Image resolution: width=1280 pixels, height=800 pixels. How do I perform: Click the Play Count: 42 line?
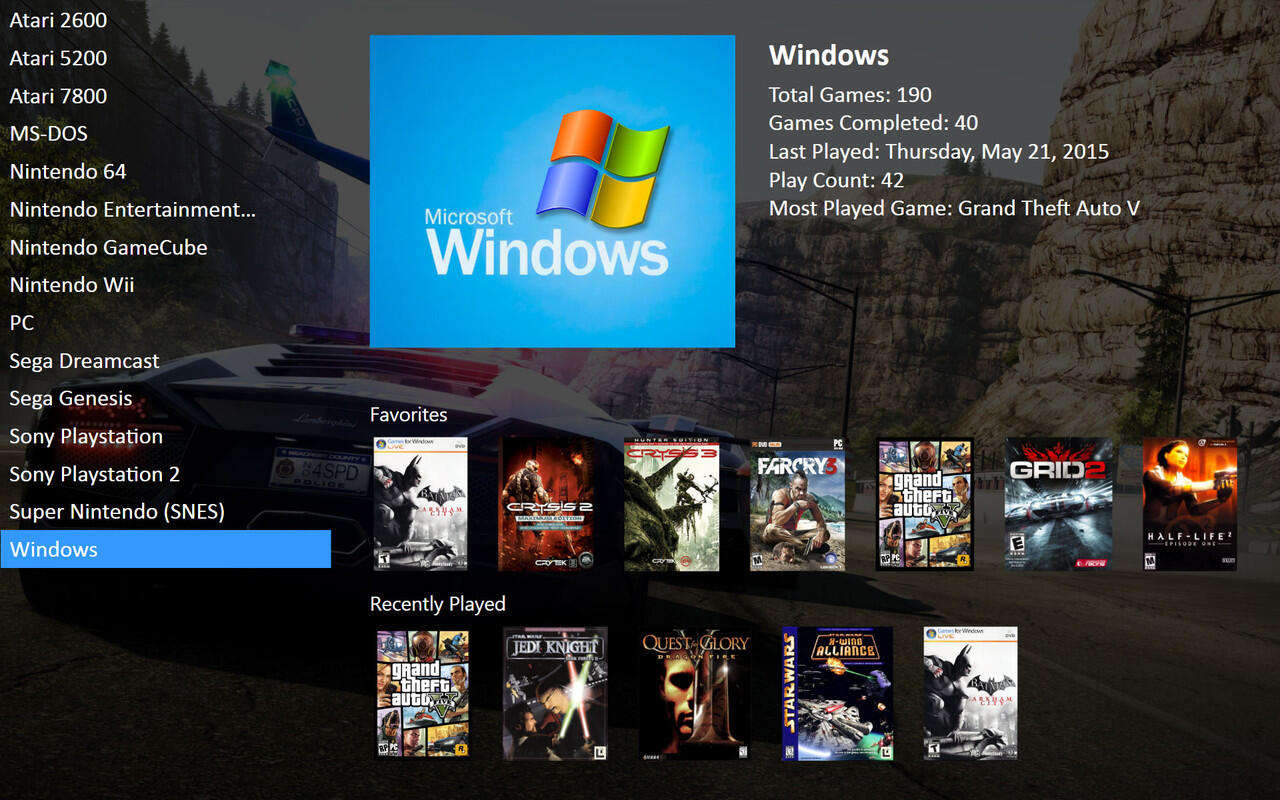pyautogui.click(x=836, y=180)
